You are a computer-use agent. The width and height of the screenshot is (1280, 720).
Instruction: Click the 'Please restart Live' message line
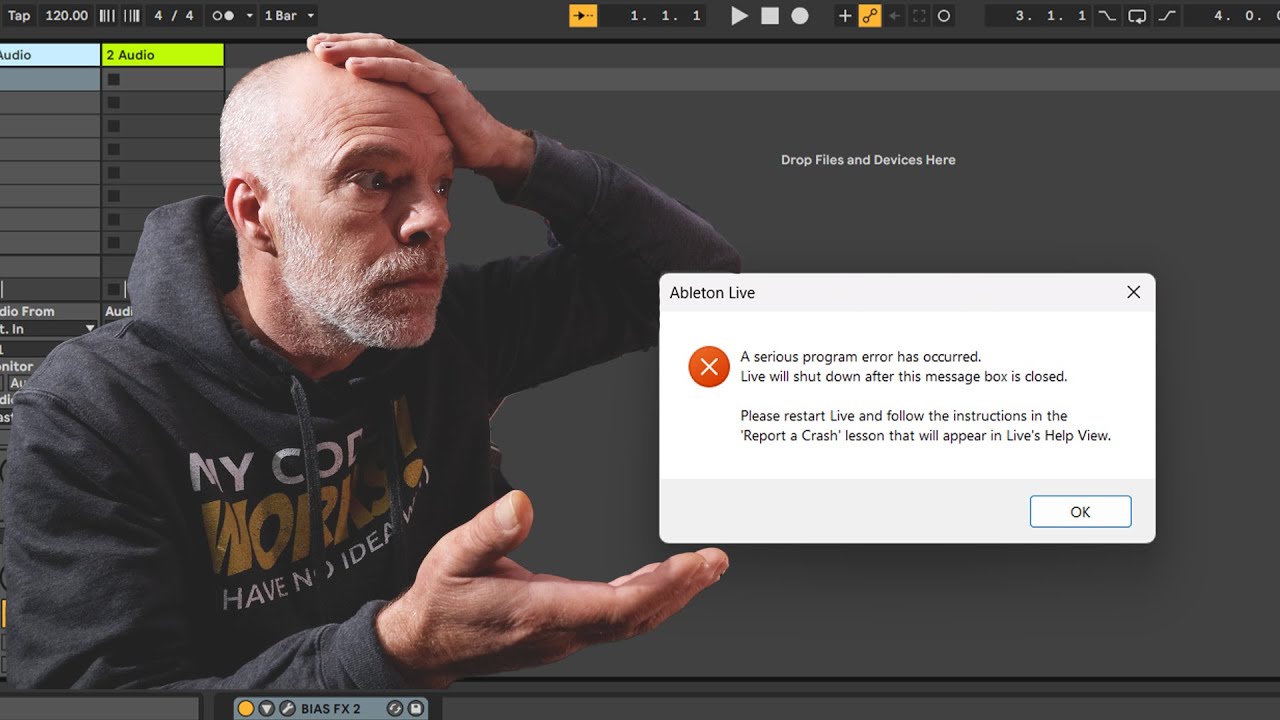point(904,416)
